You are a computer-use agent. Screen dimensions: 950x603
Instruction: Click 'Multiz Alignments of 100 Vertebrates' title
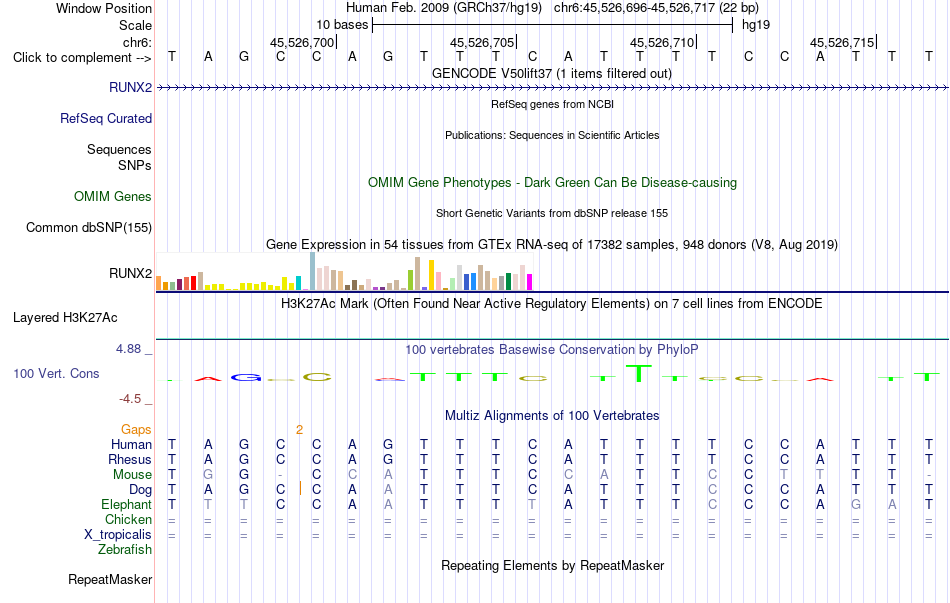552,415
